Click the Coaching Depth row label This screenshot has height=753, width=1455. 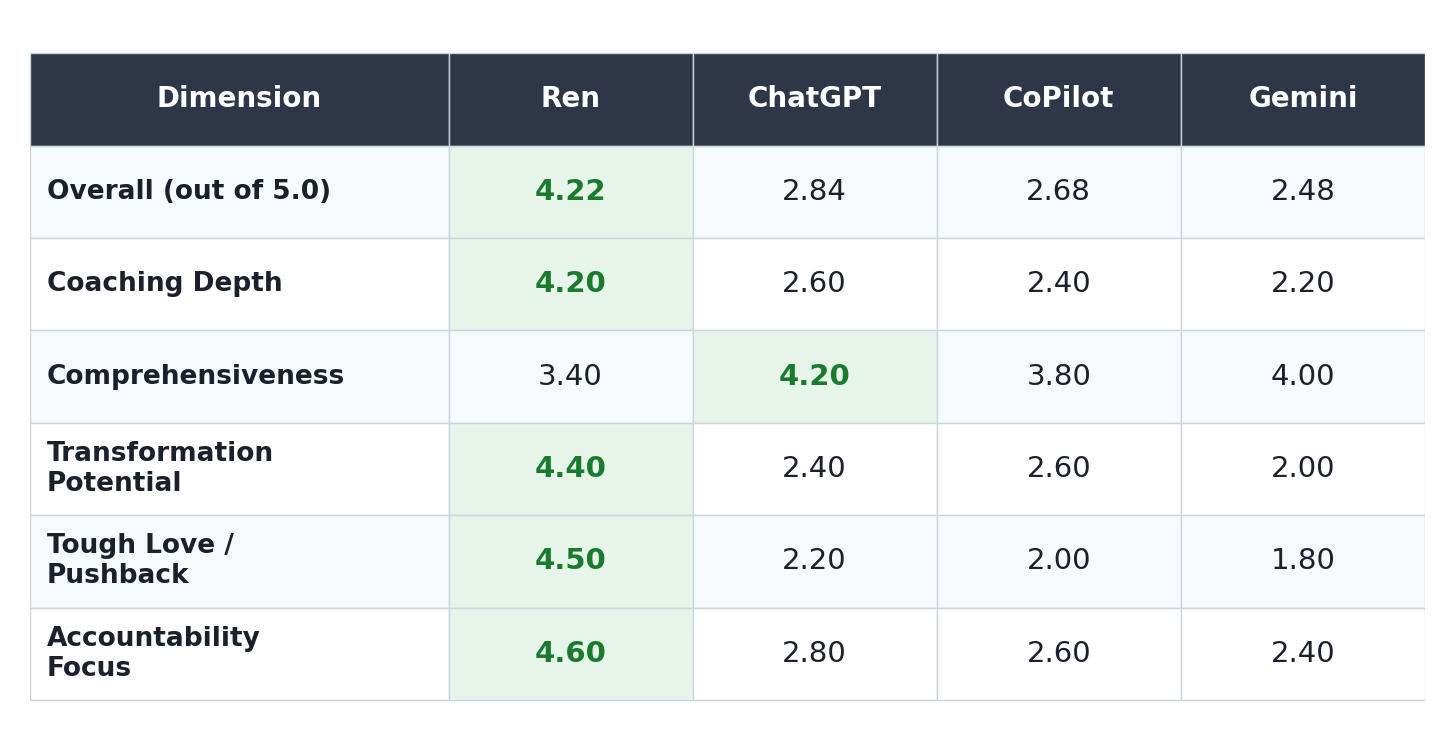pos(165,284)
